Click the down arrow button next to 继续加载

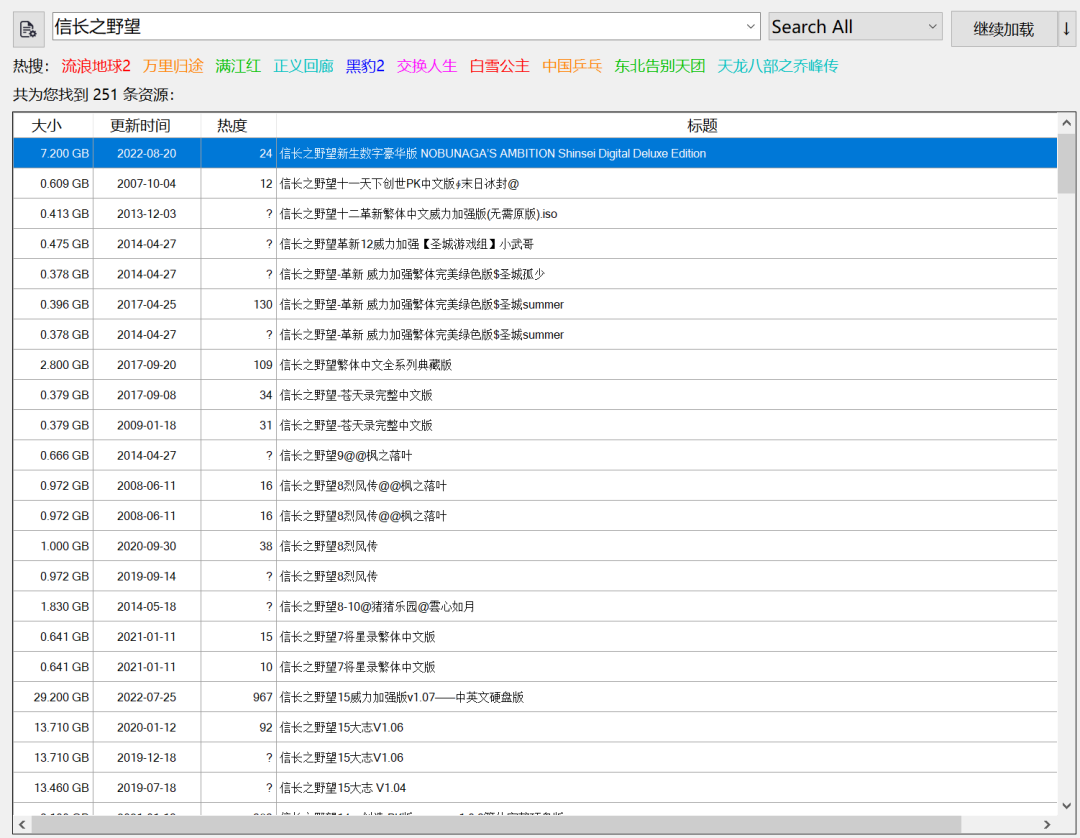tap(1066, 29)
